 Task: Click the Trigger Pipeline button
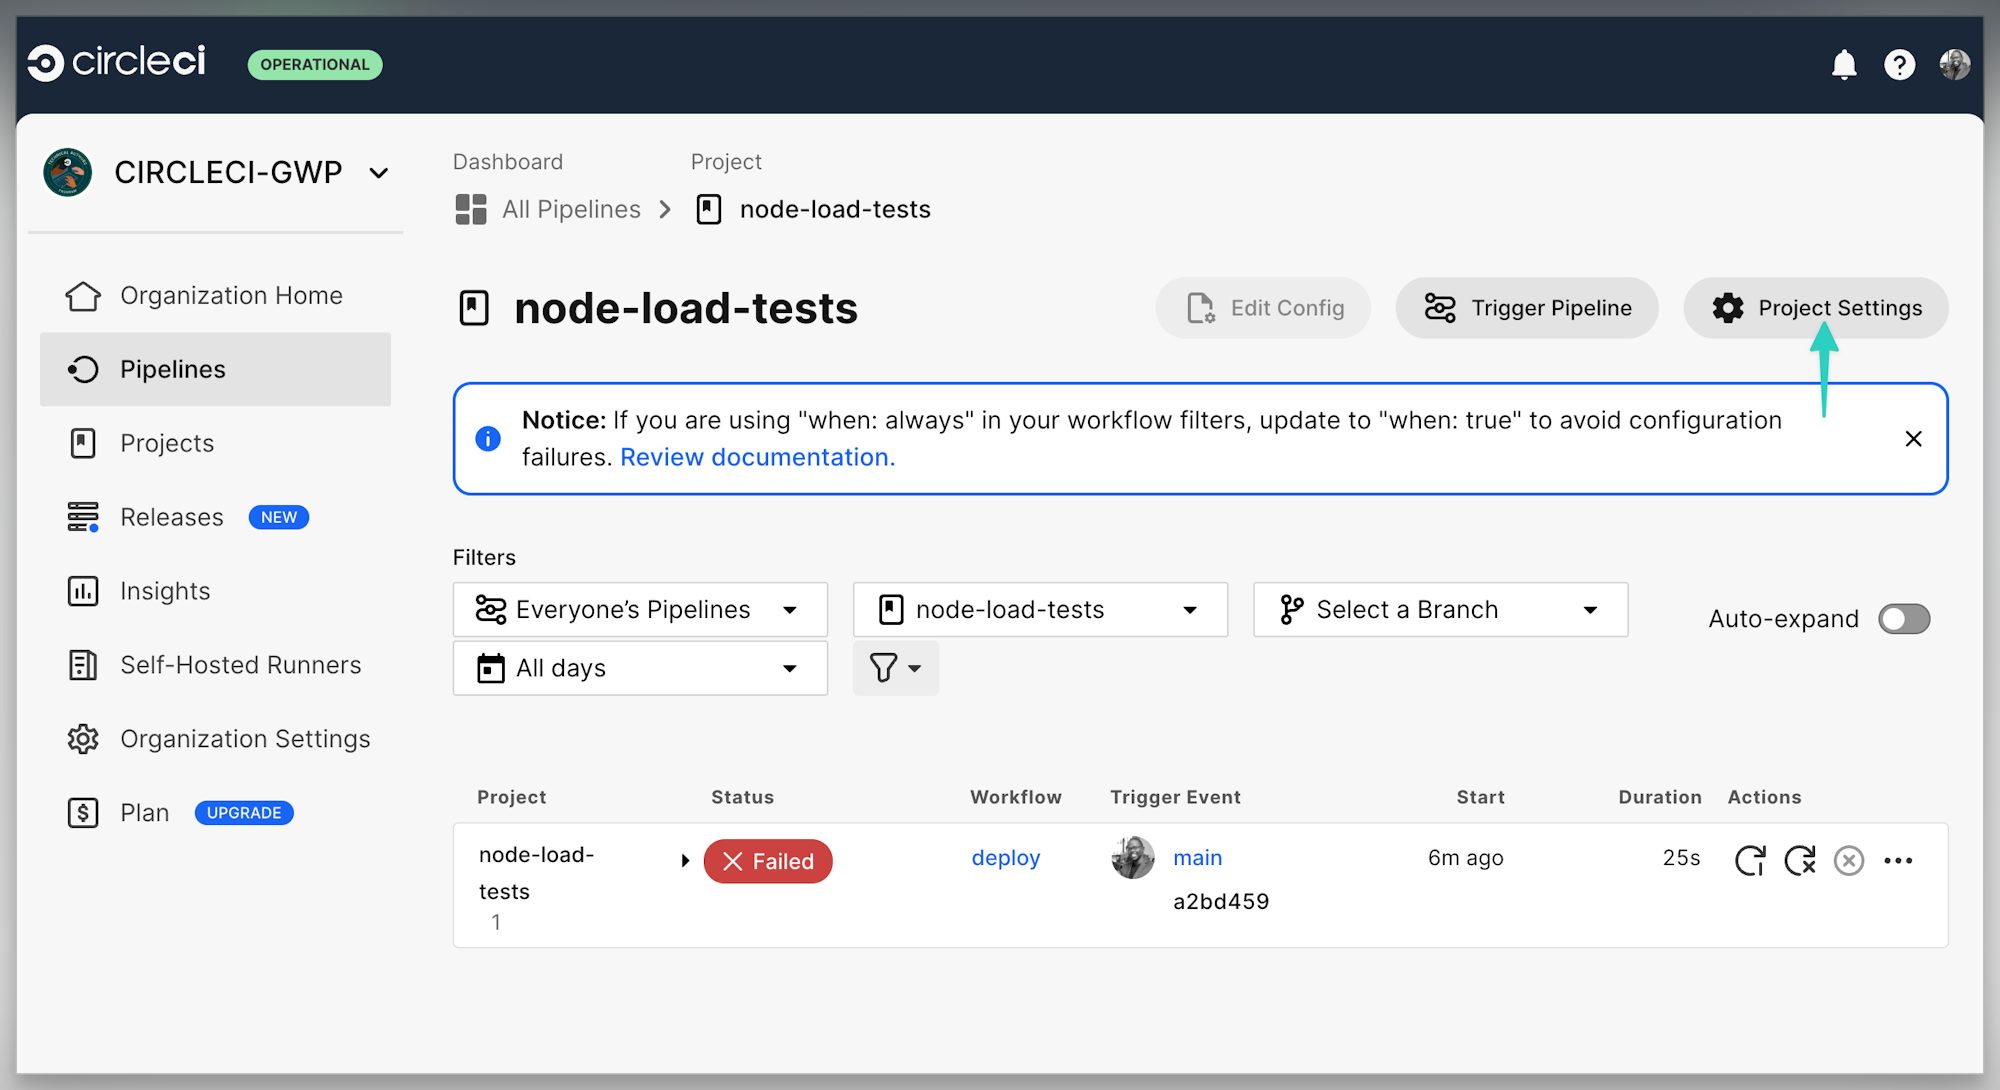pyautogui.click(x=1527, y=308)
